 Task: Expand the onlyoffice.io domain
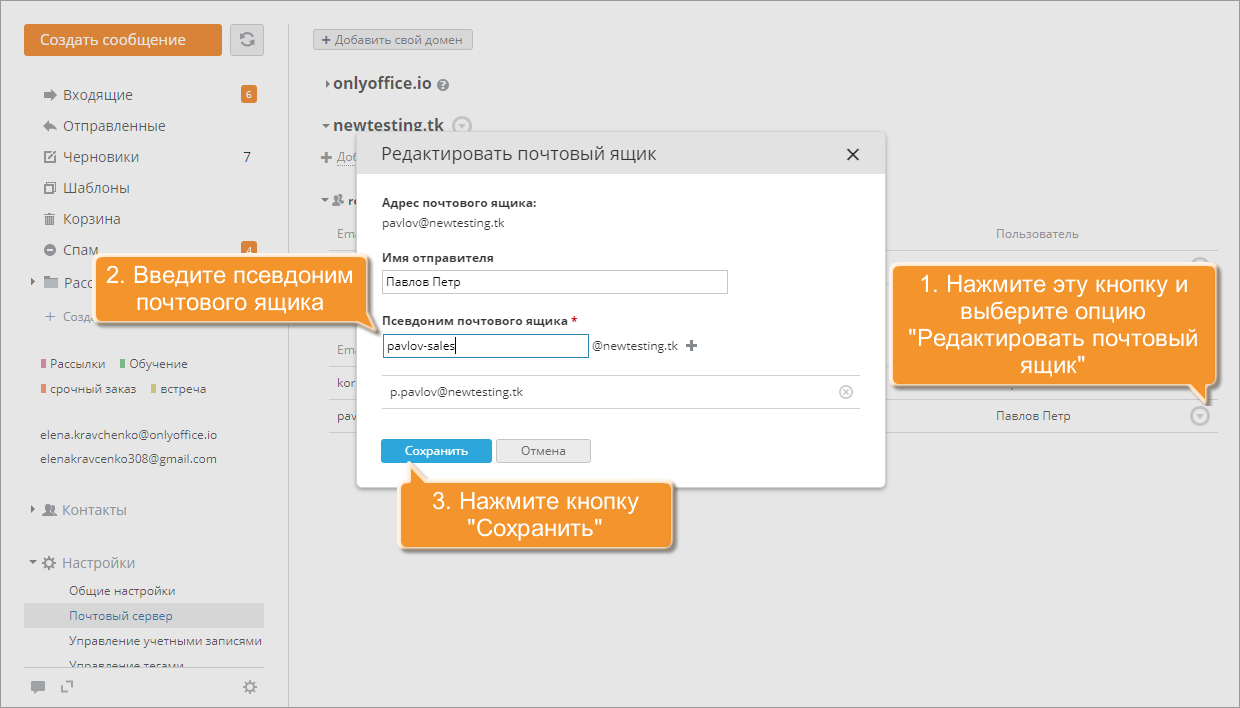click(327, 84)
